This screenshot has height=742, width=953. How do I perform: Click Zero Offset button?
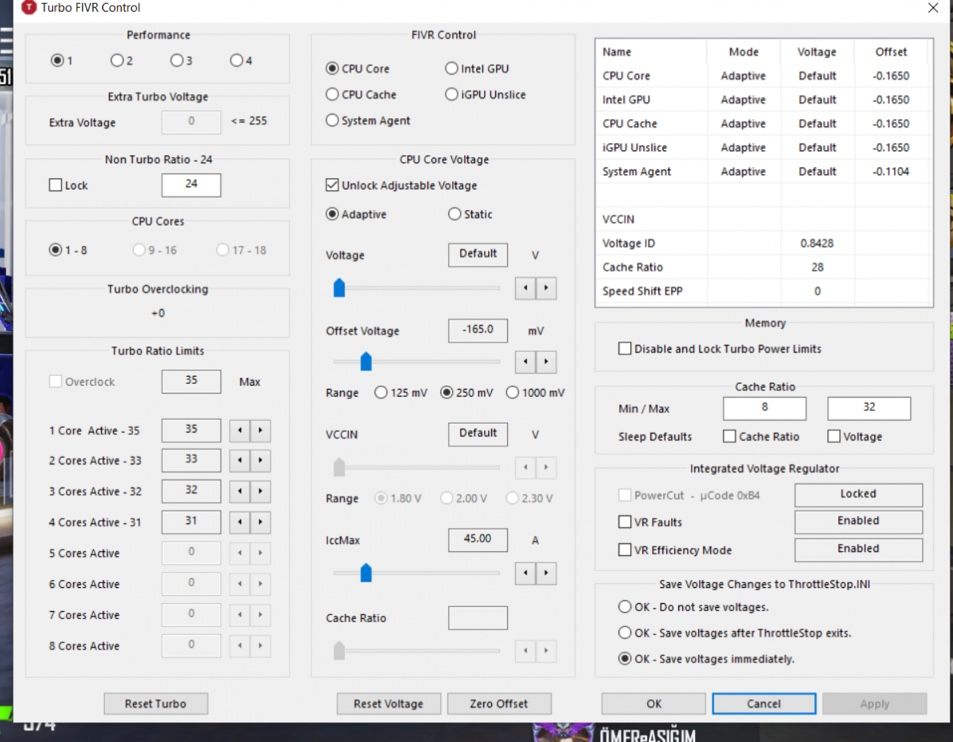[499, 704]
